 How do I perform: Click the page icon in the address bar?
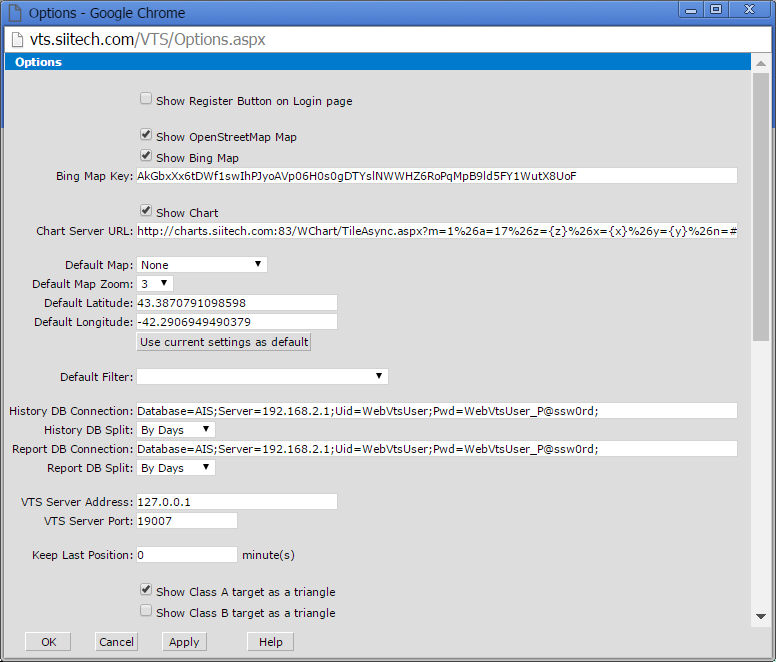click(x=17, y=40)
